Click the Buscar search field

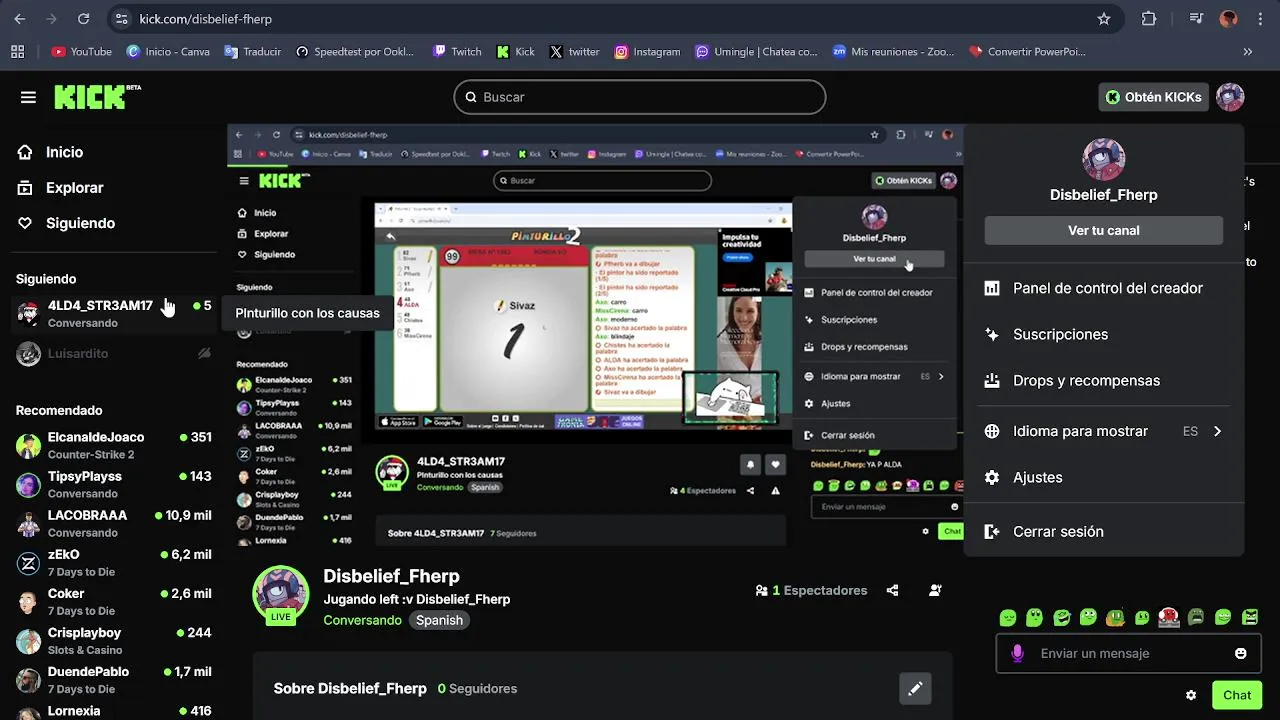(640, 97)
